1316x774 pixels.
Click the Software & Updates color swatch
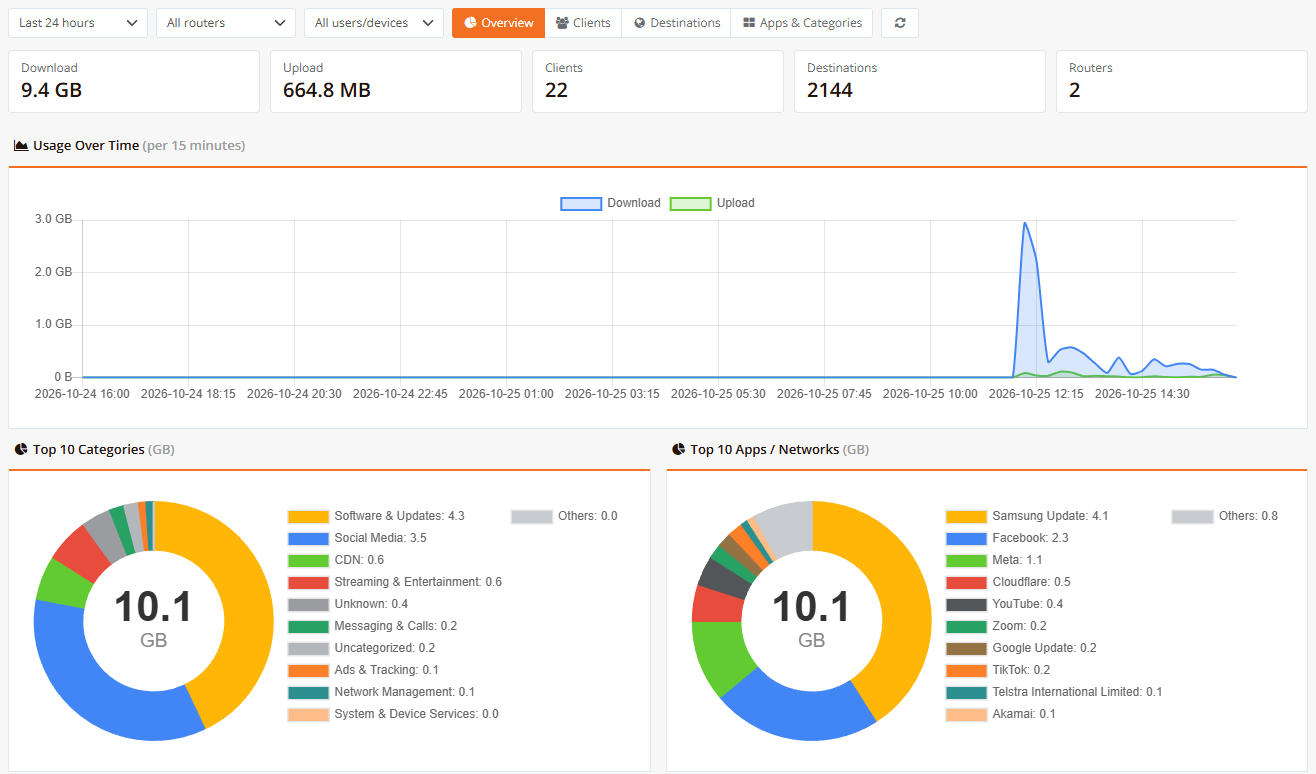[308, 516]
